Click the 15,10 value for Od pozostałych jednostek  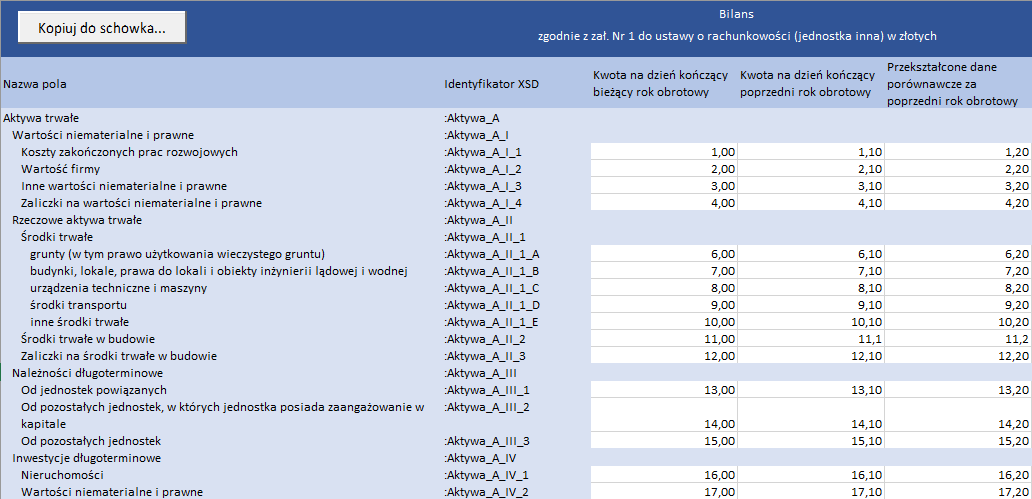coord(812,440)
